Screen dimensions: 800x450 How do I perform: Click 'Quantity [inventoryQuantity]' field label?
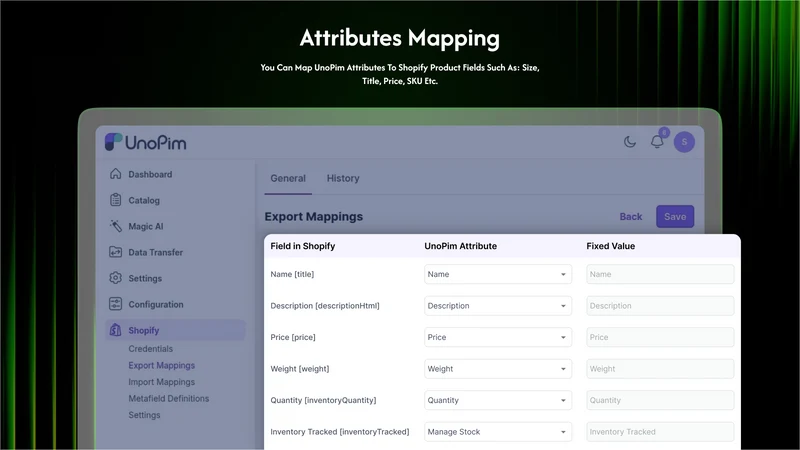(x=323, y=401)
